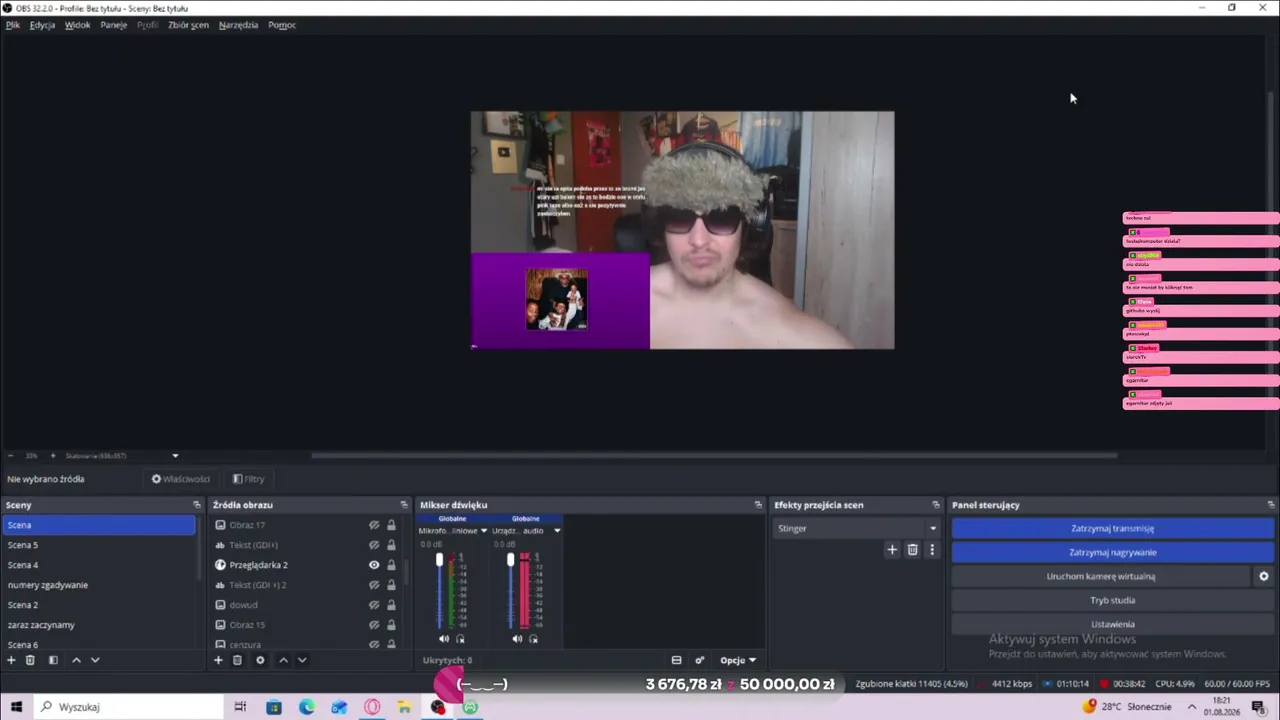
Task: Open scene filters icon in Sceny toolbar
Action: click(53, 660)
